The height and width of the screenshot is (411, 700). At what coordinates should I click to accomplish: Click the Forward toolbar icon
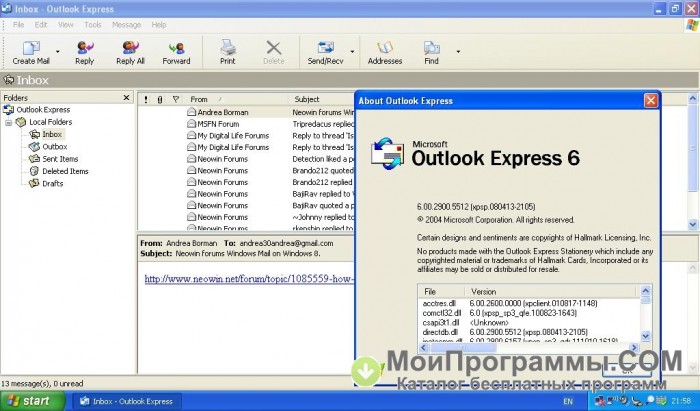[x=176, y=48]
